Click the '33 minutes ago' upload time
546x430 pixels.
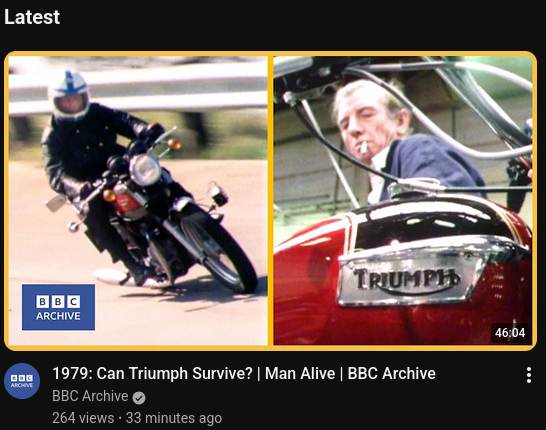(x=174, y=418)
